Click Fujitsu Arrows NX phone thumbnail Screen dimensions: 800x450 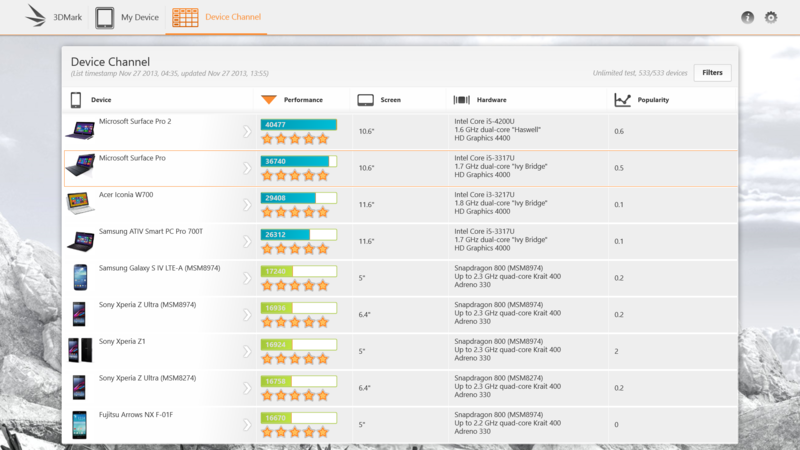click(x=79, y=425)
